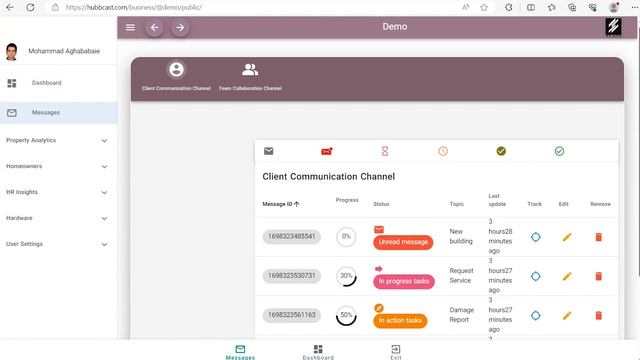Select Exit in bottom navigation
This screenshot has height=360, width=640.
(396, 352)
